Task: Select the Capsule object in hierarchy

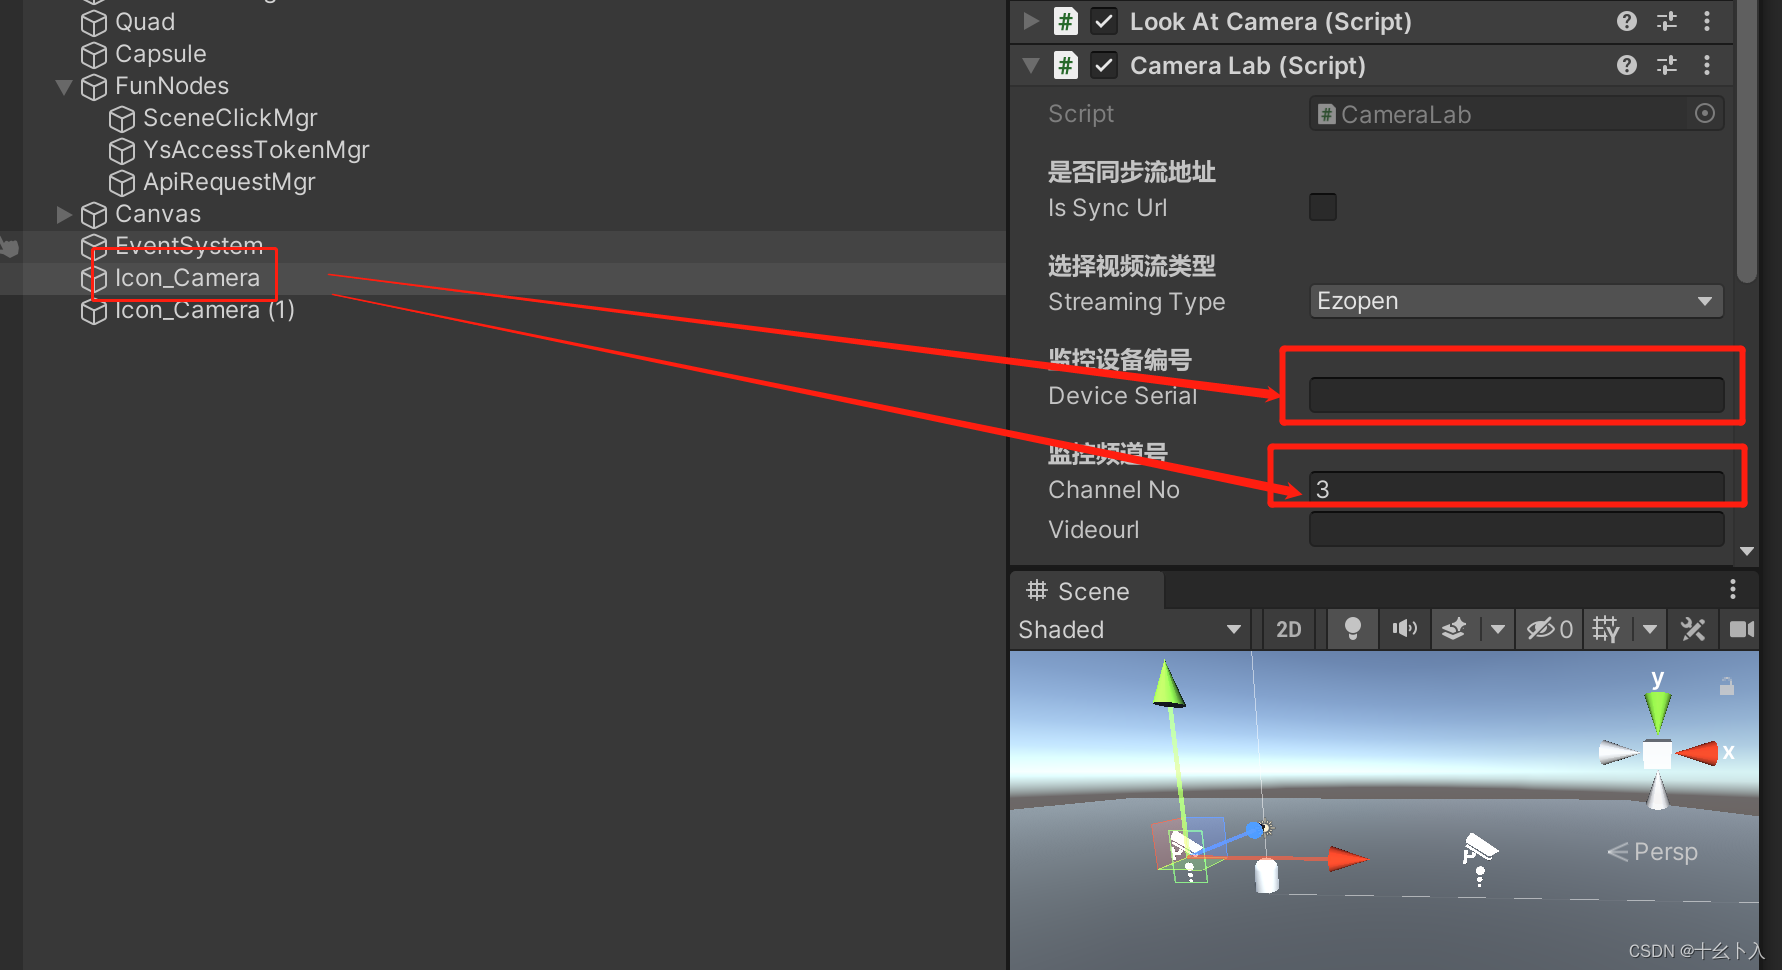Action: (160, 54)
